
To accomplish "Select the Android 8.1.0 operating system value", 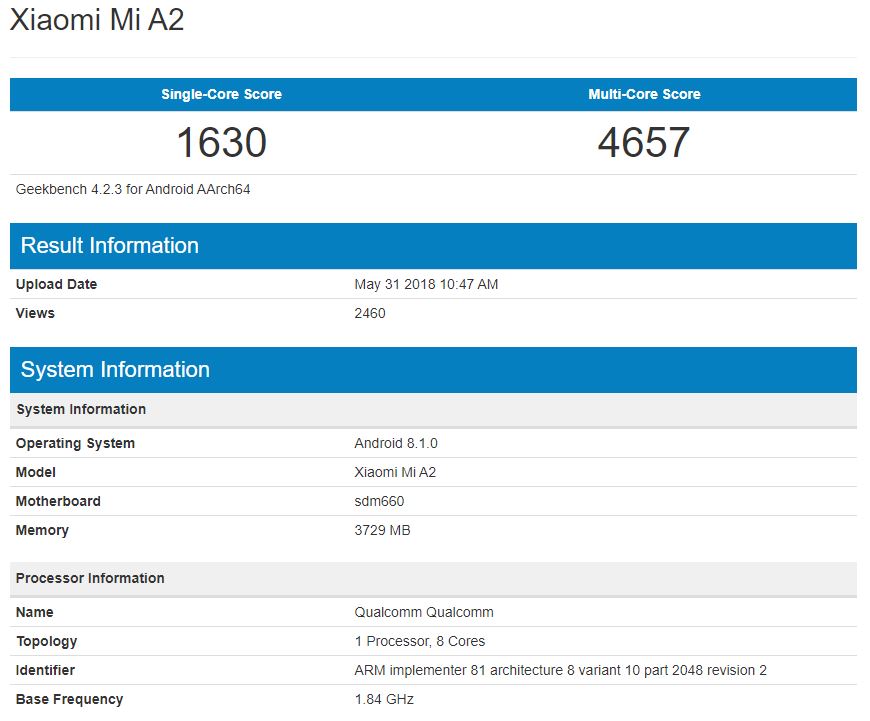I will 396,443.
